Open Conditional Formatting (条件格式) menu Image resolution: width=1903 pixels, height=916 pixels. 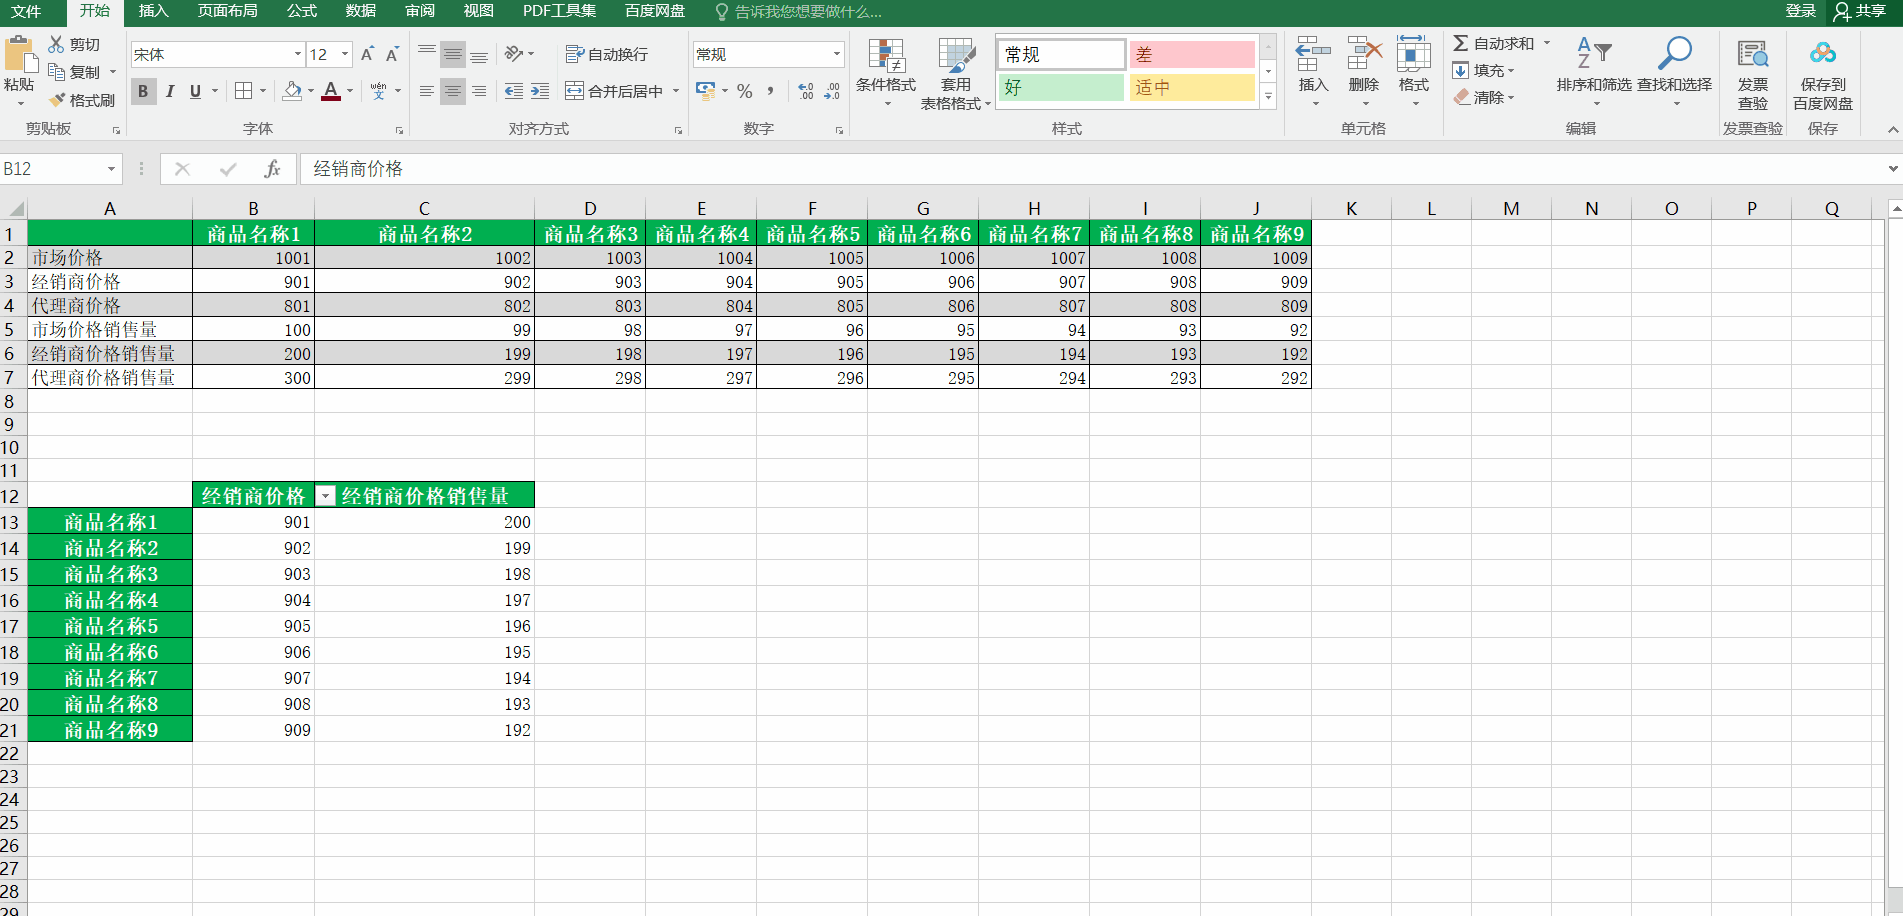[x=886, y=73]
